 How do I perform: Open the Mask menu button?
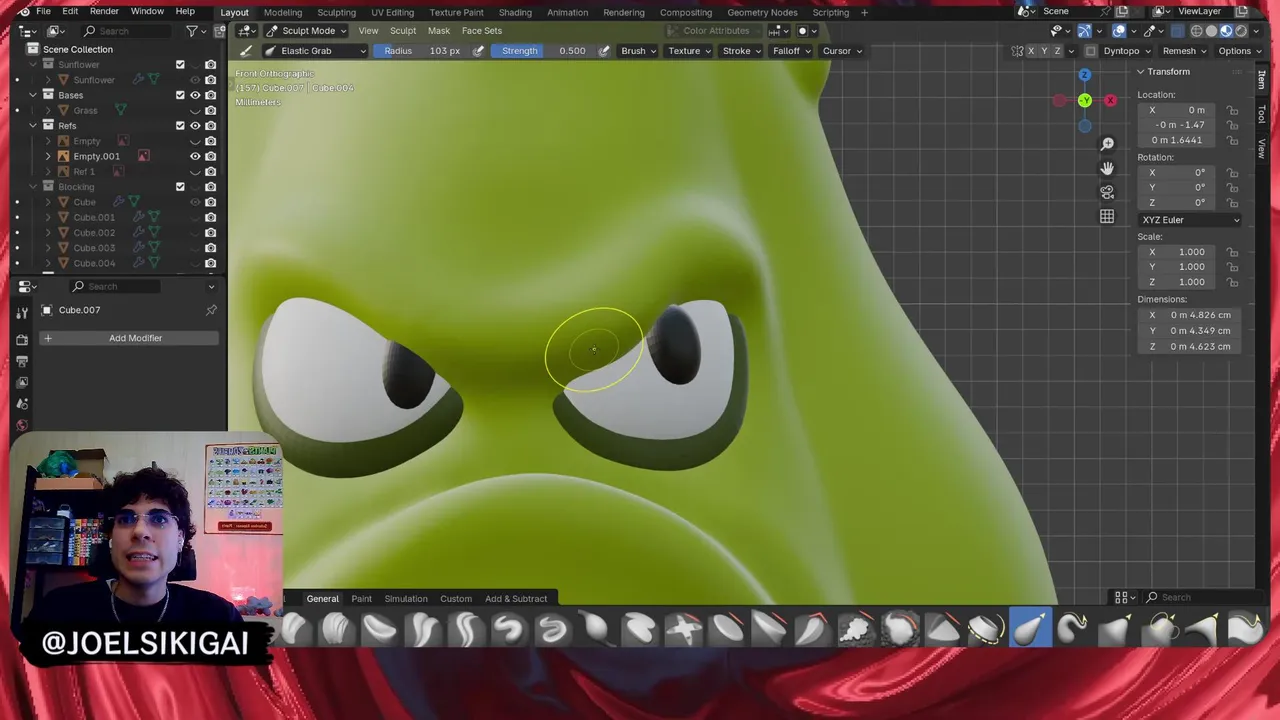(x=439, y=31)
